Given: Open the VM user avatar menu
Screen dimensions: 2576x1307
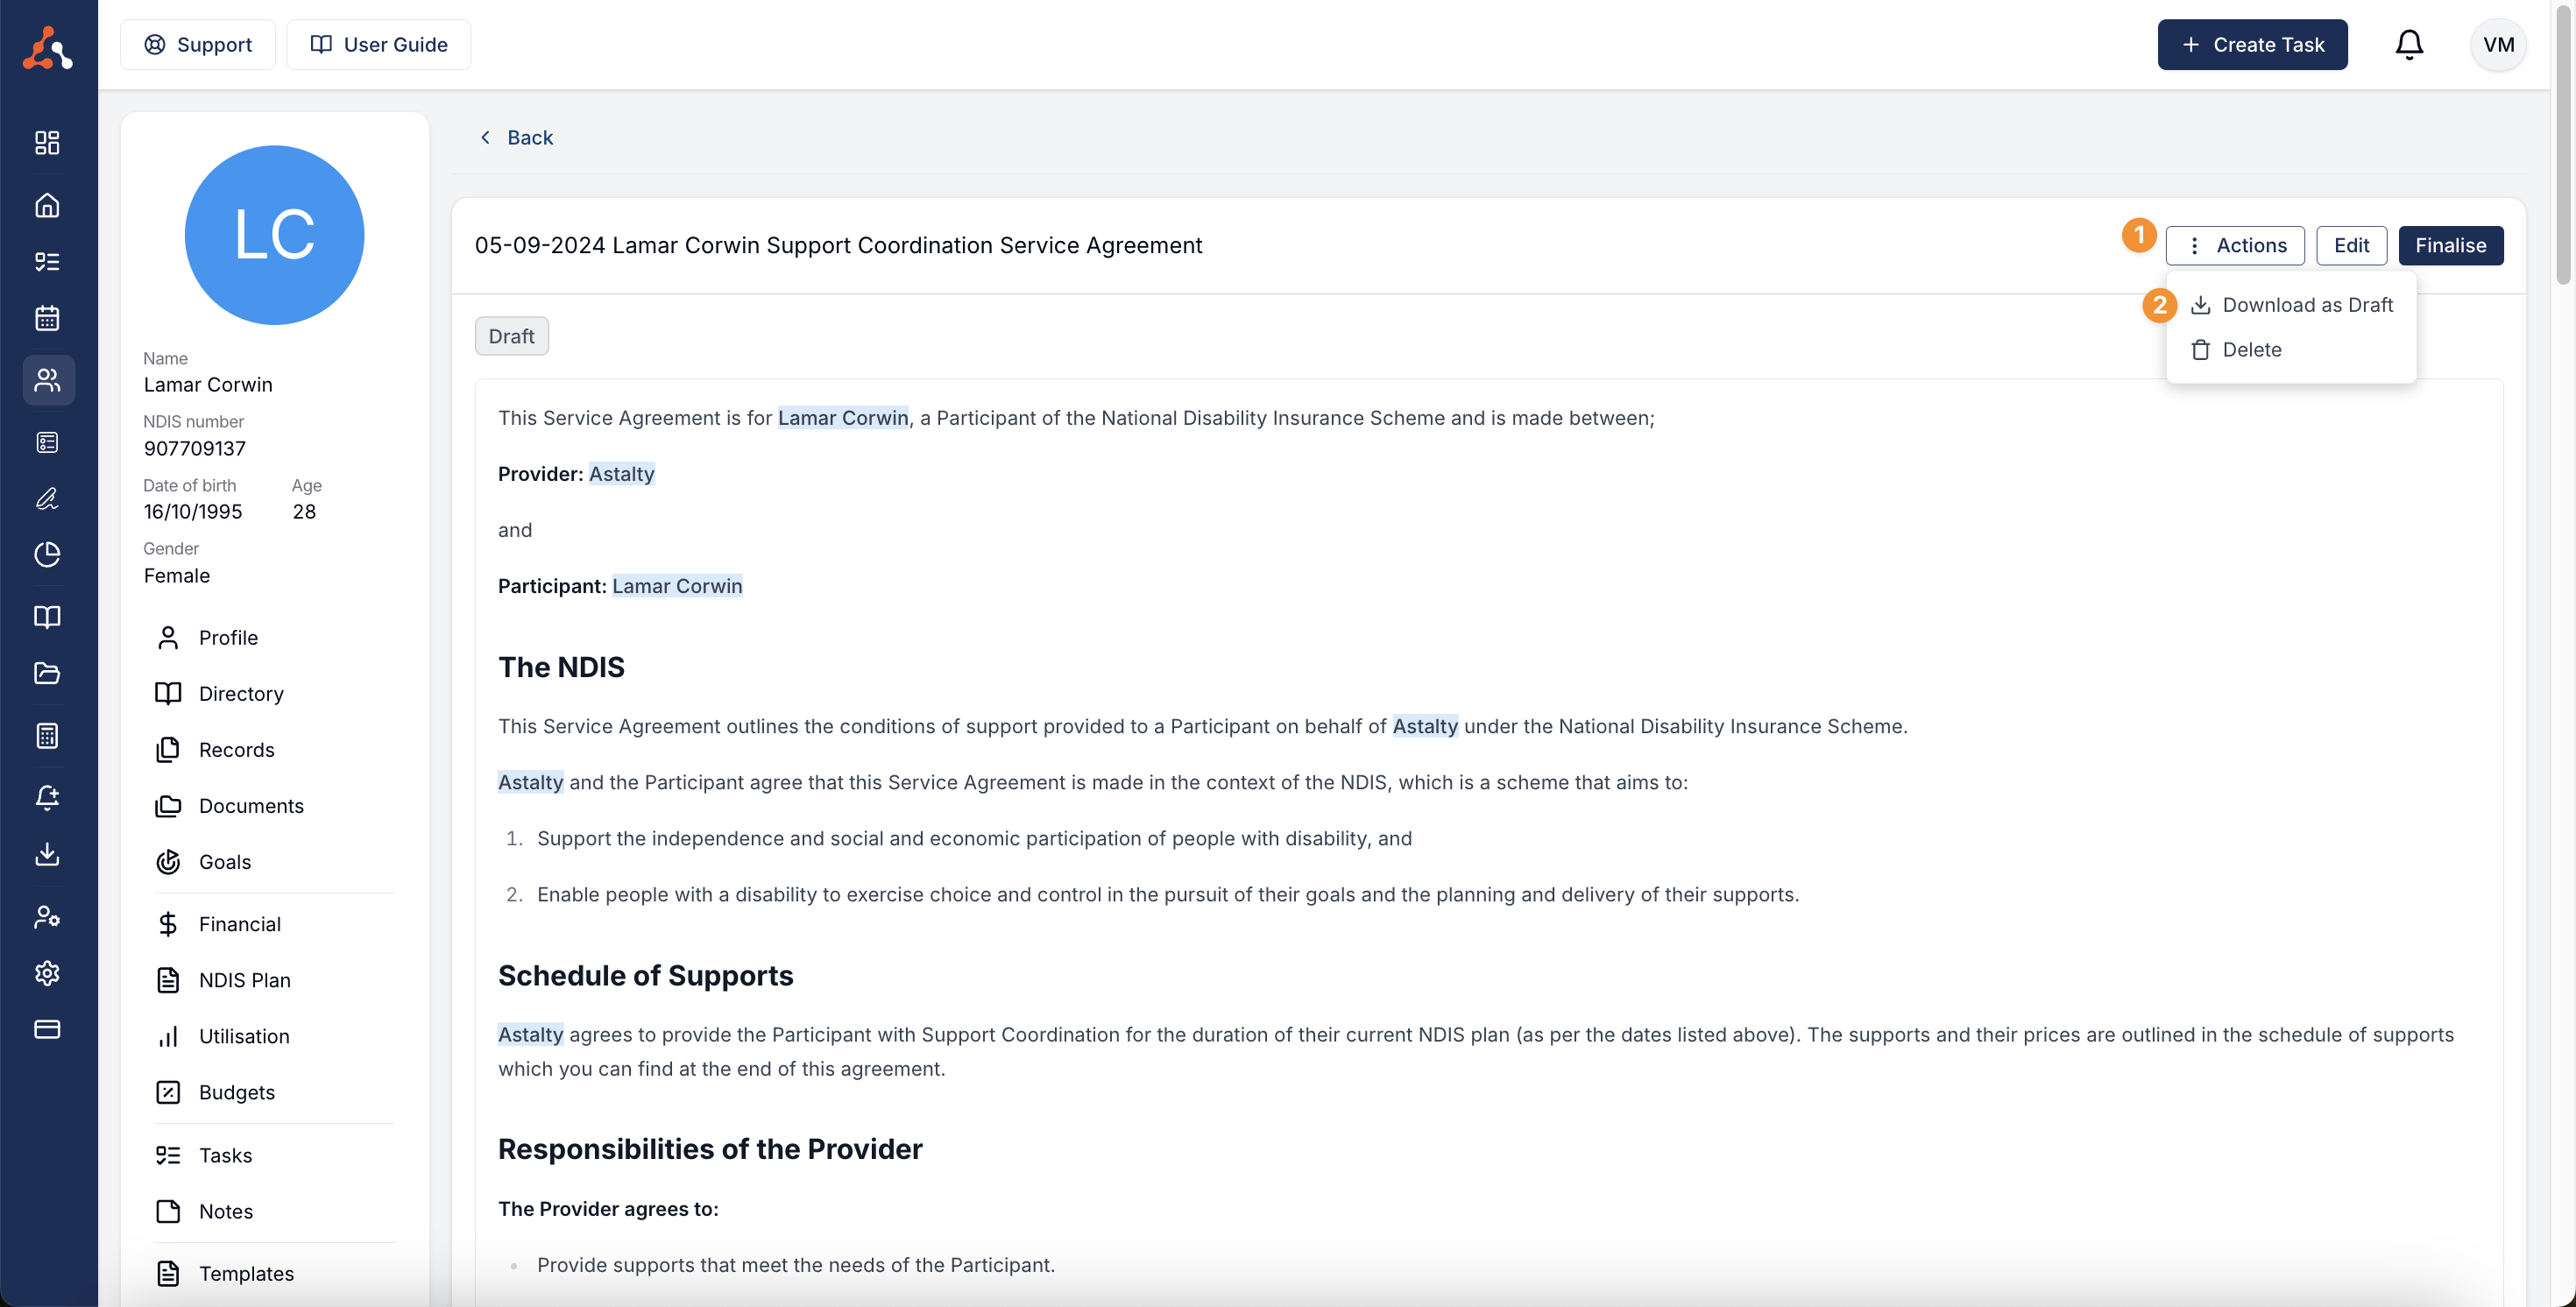Looking at the screenshot, I should (2497, 45).
